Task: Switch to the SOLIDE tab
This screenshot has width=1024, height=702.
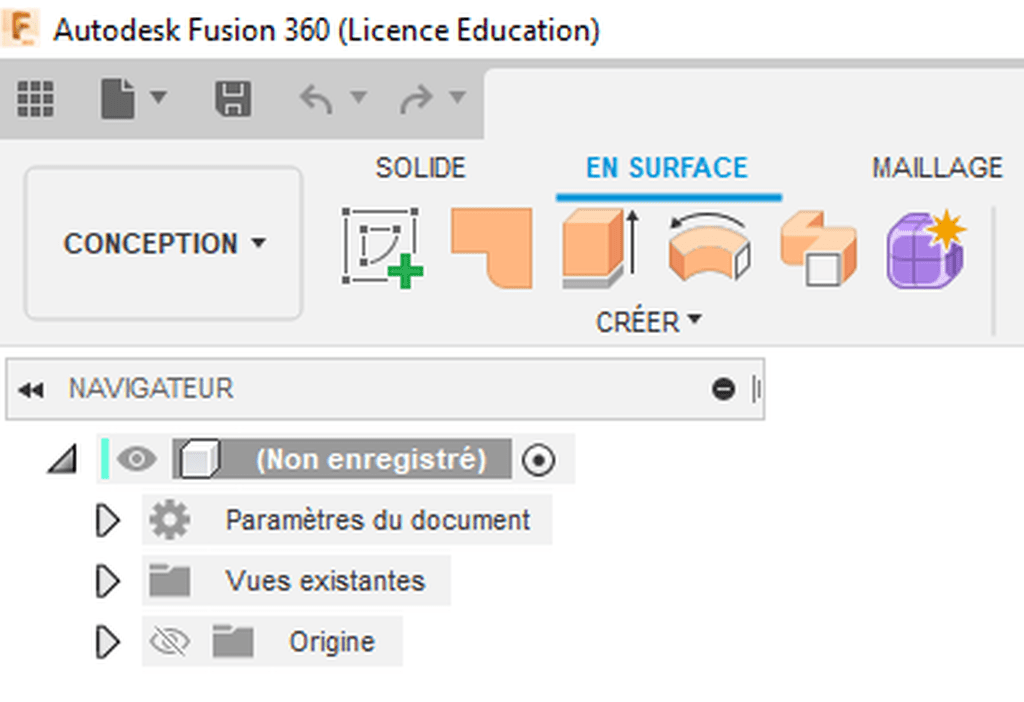Action: [421, 168]
